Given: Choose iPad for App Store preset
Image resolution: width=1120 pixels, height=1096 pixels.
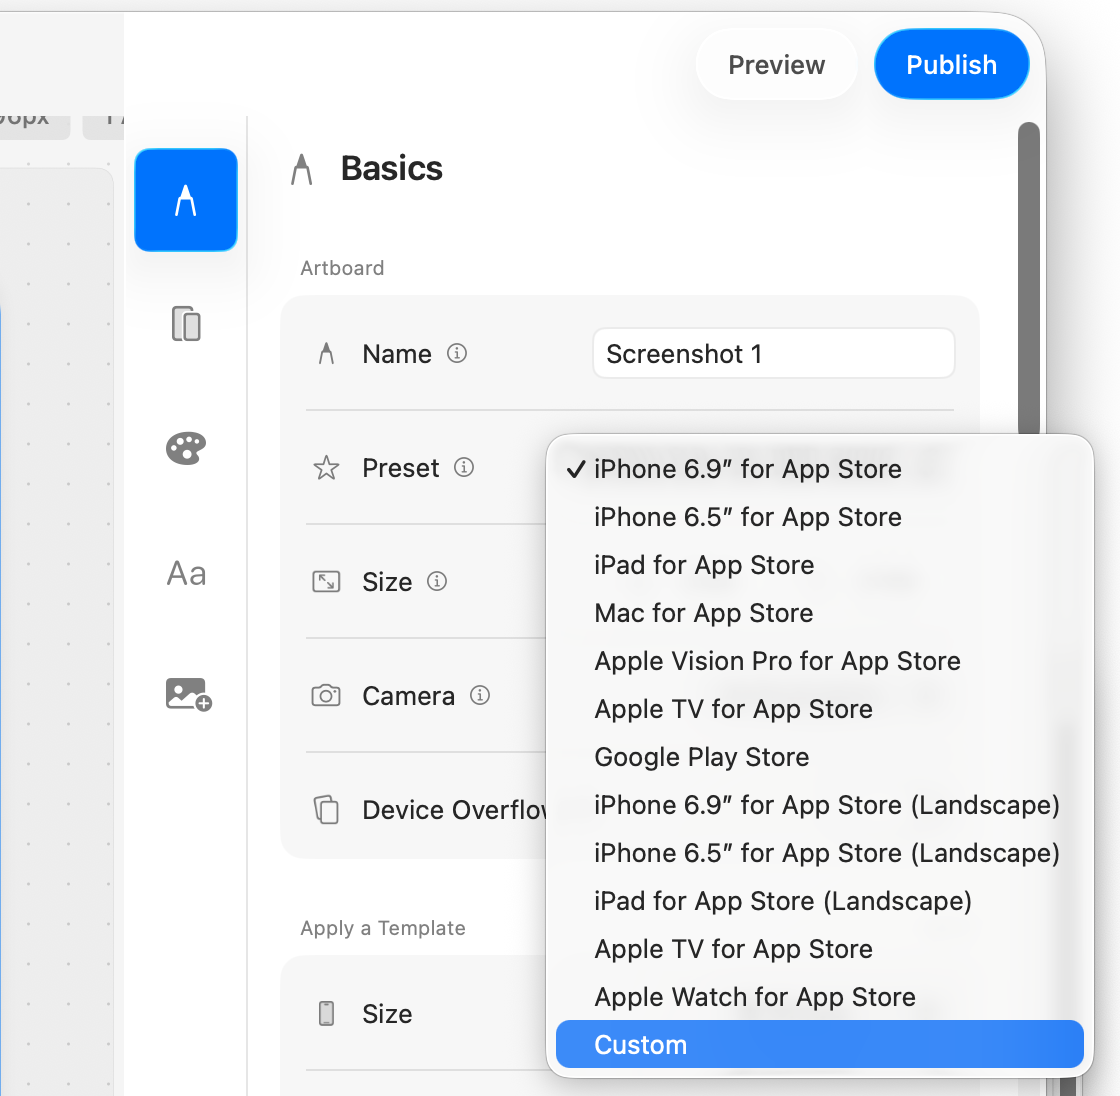Looking at the screenshot, I should click(x=819, y=564).
